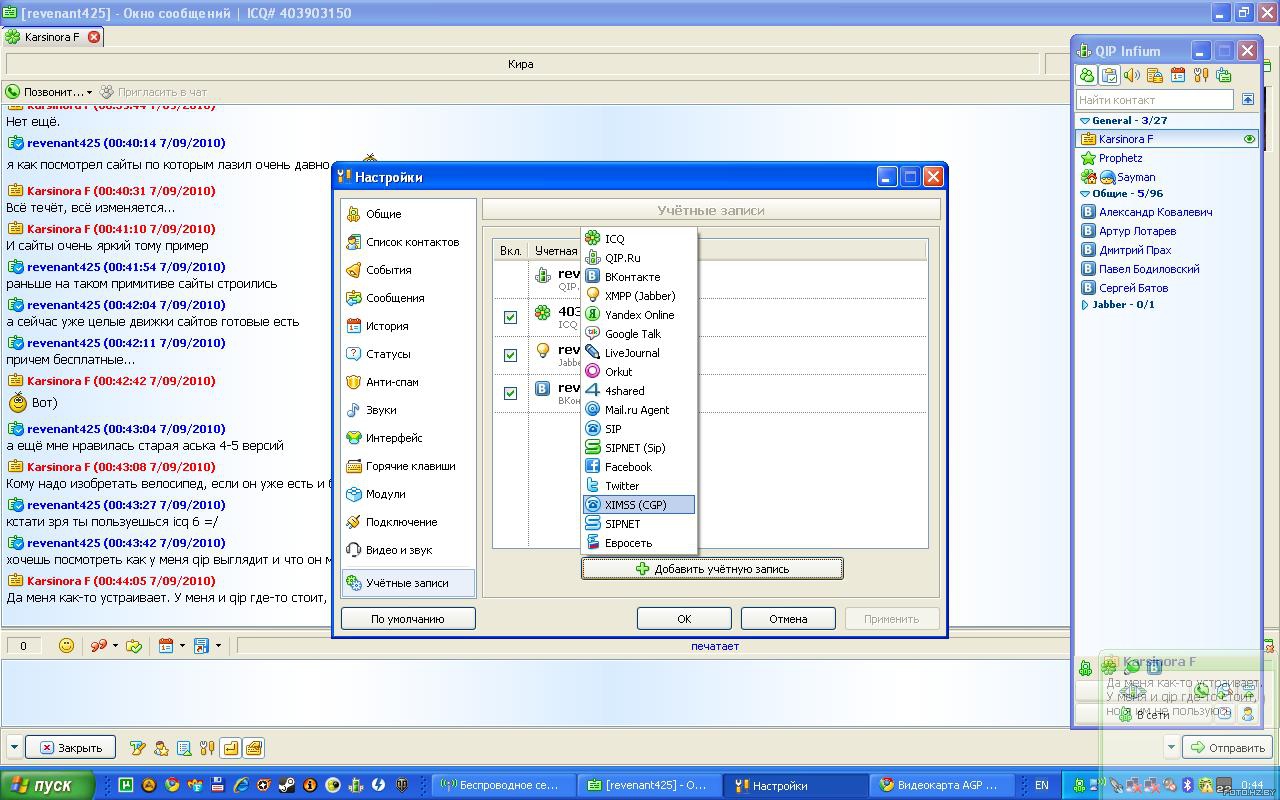Pick Facebook from the account type list
1280x800 pixels.
638,467
